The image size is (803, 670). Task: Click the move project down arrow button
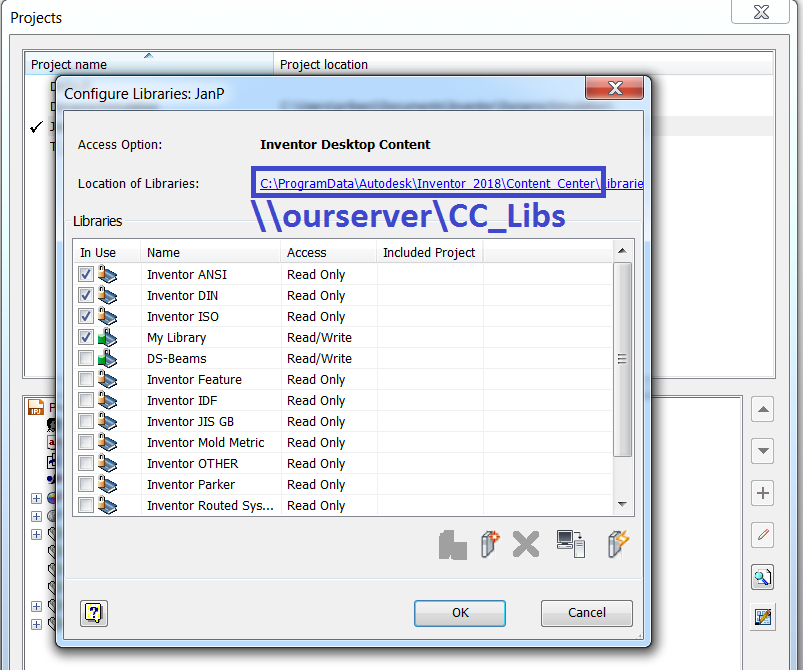coord(763,451)
